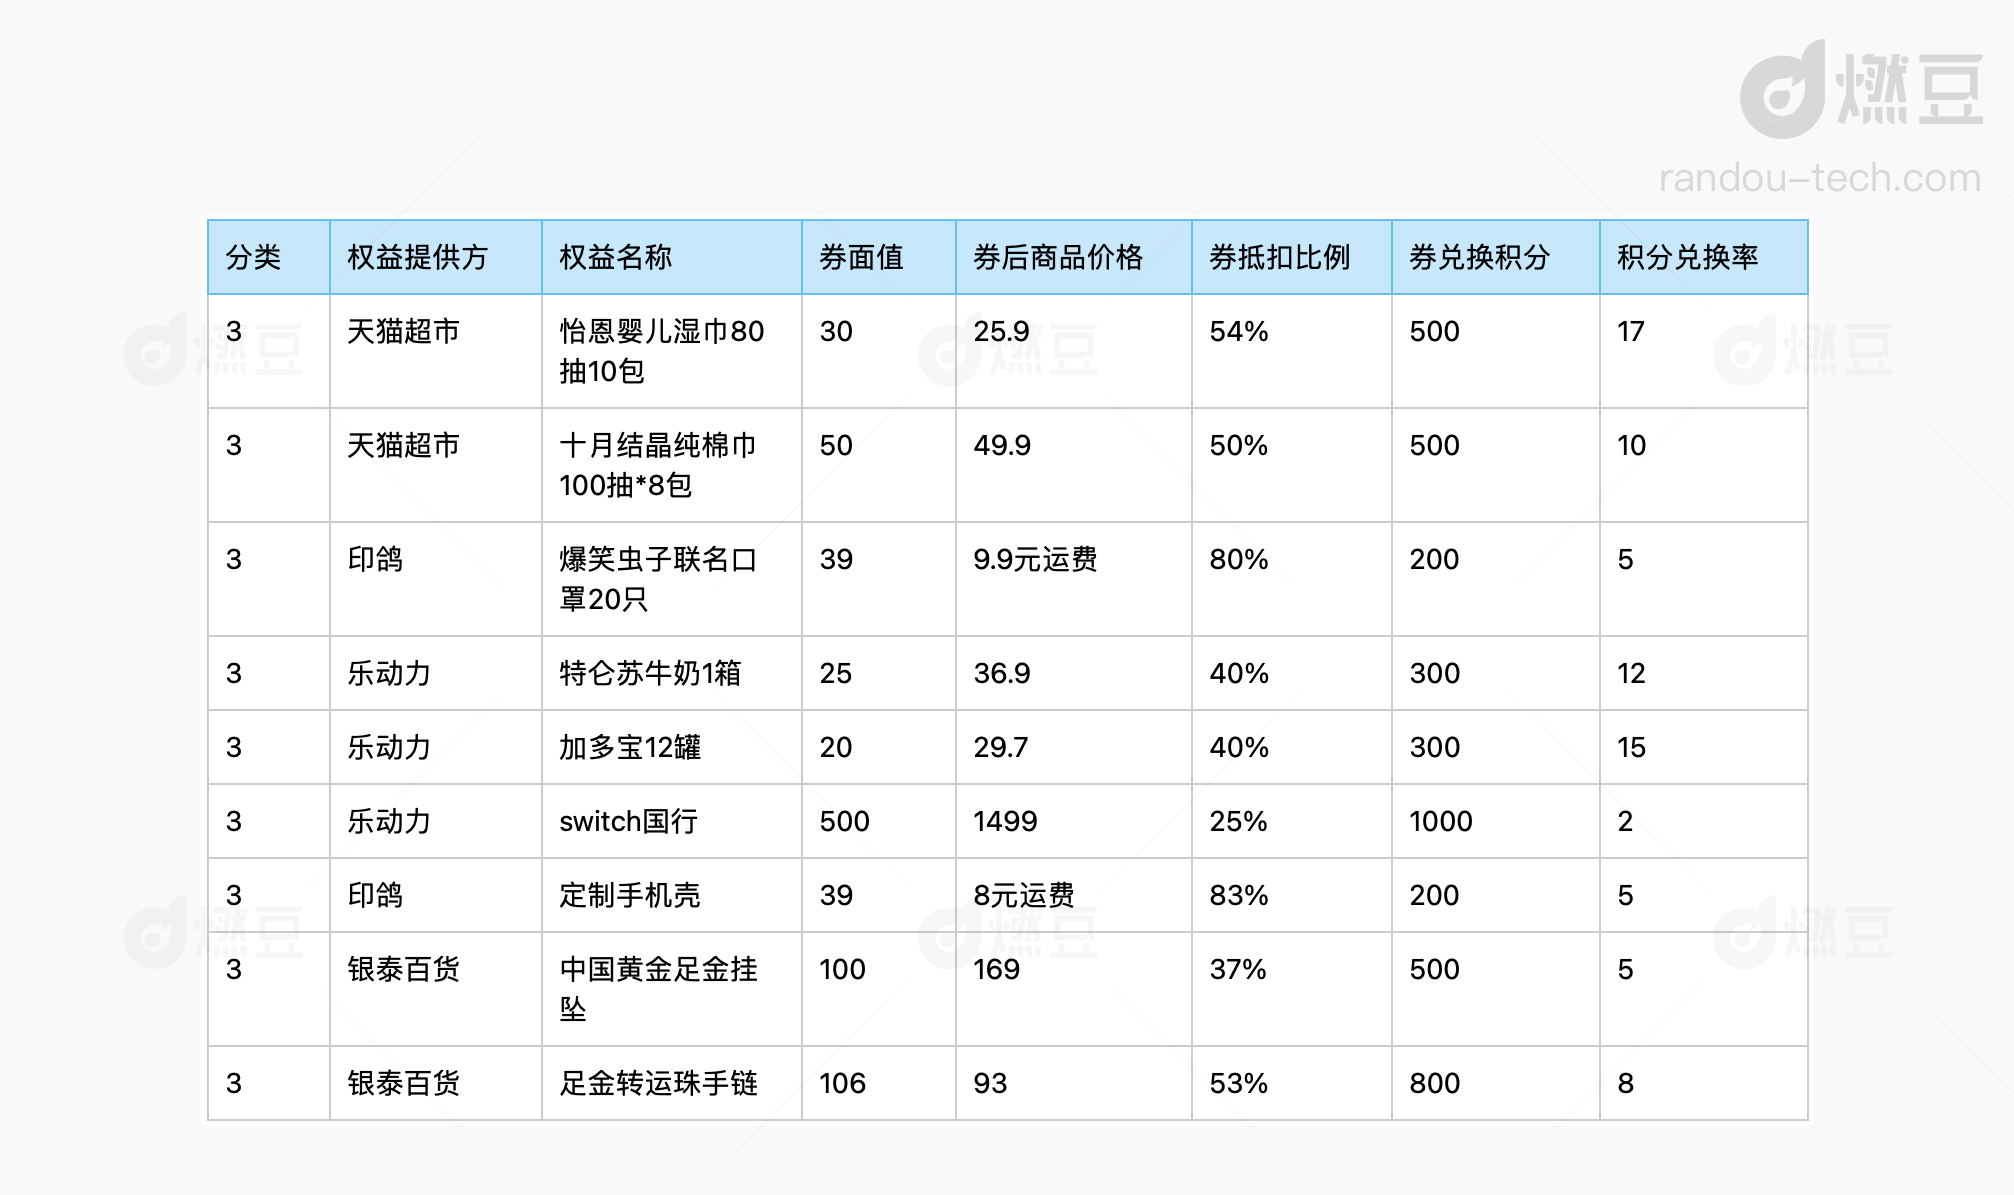Click the 加多宝12罐 cell

pos(630,747)
